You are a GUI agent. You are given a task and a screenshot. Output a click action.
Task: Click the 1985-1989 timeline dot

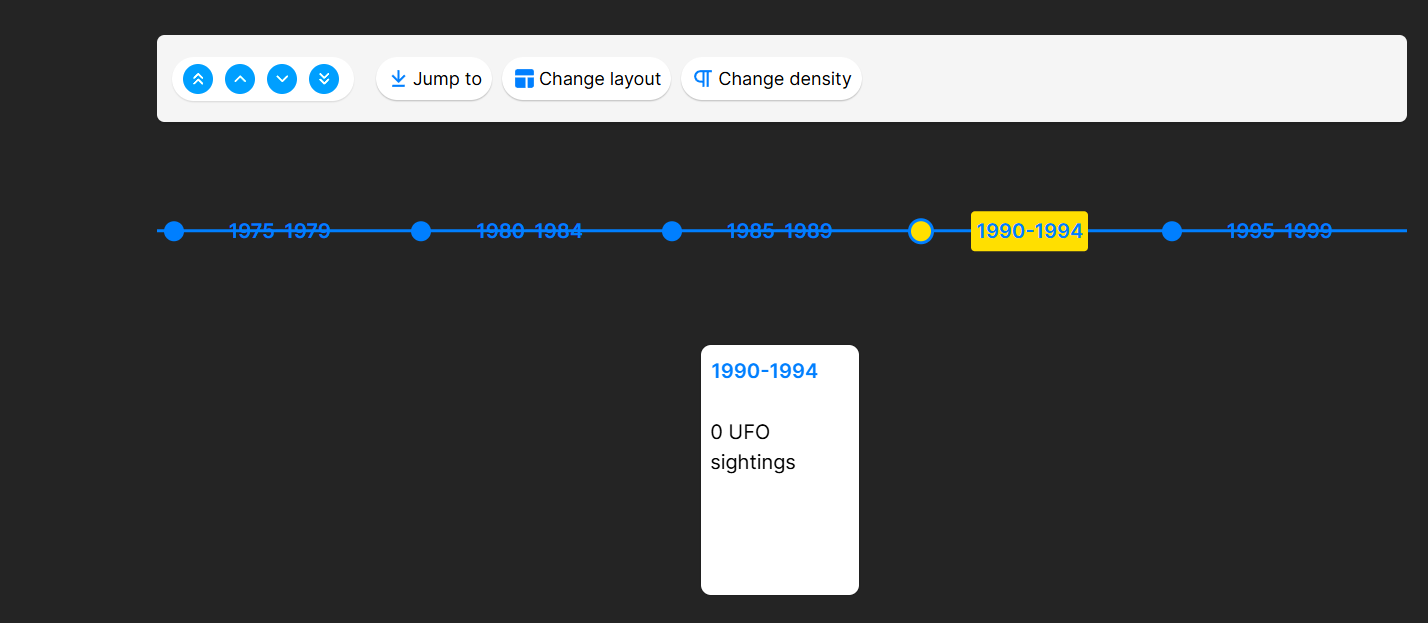click(671, 231)
